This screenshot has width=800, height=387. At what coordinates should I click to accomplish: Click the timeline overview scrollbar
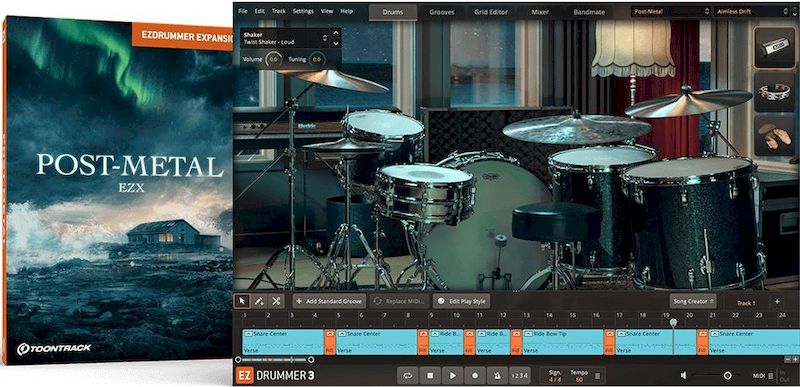[274, 360]
